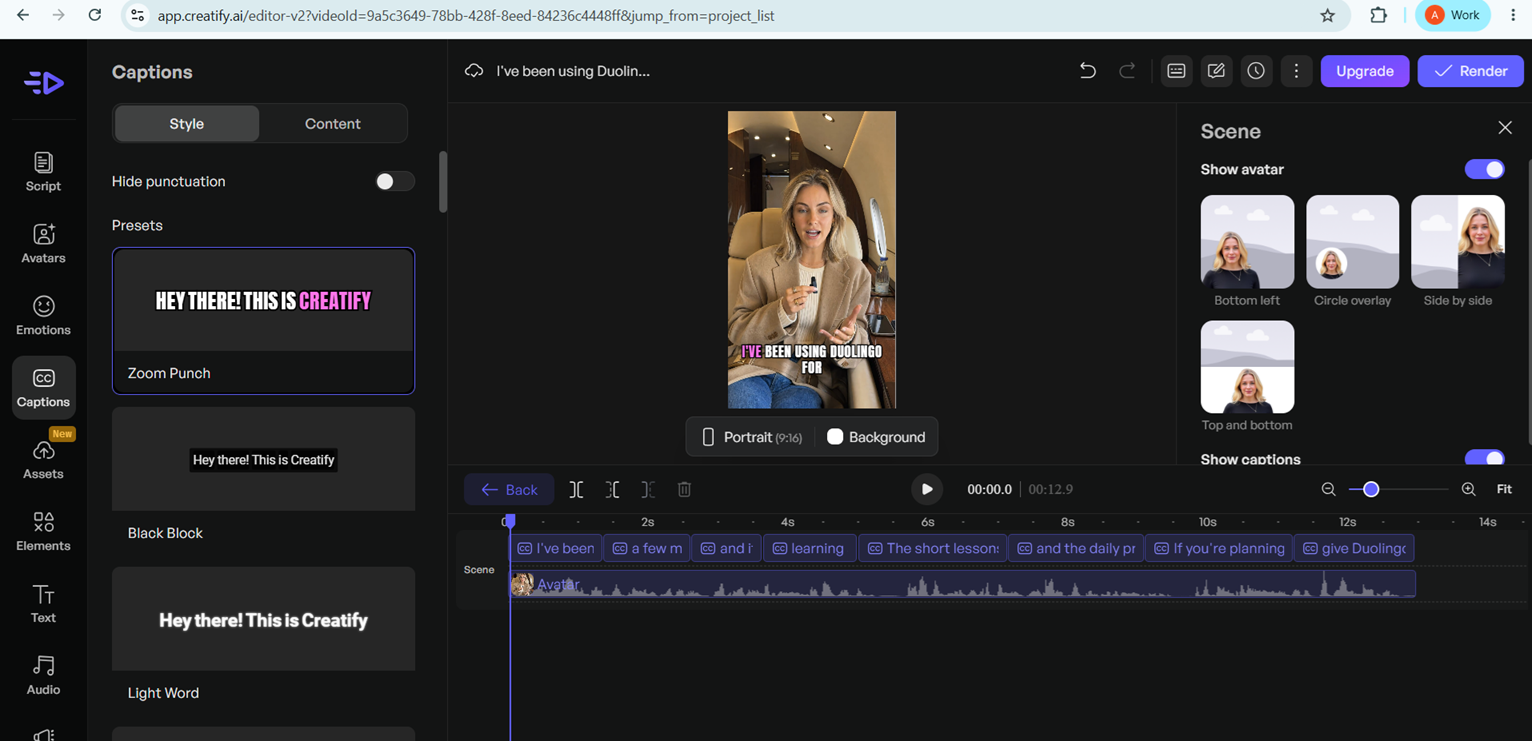The image size is (1532, 741).
Task: Click the timeline zoom in magnifier
Action: coord(1468,489)
